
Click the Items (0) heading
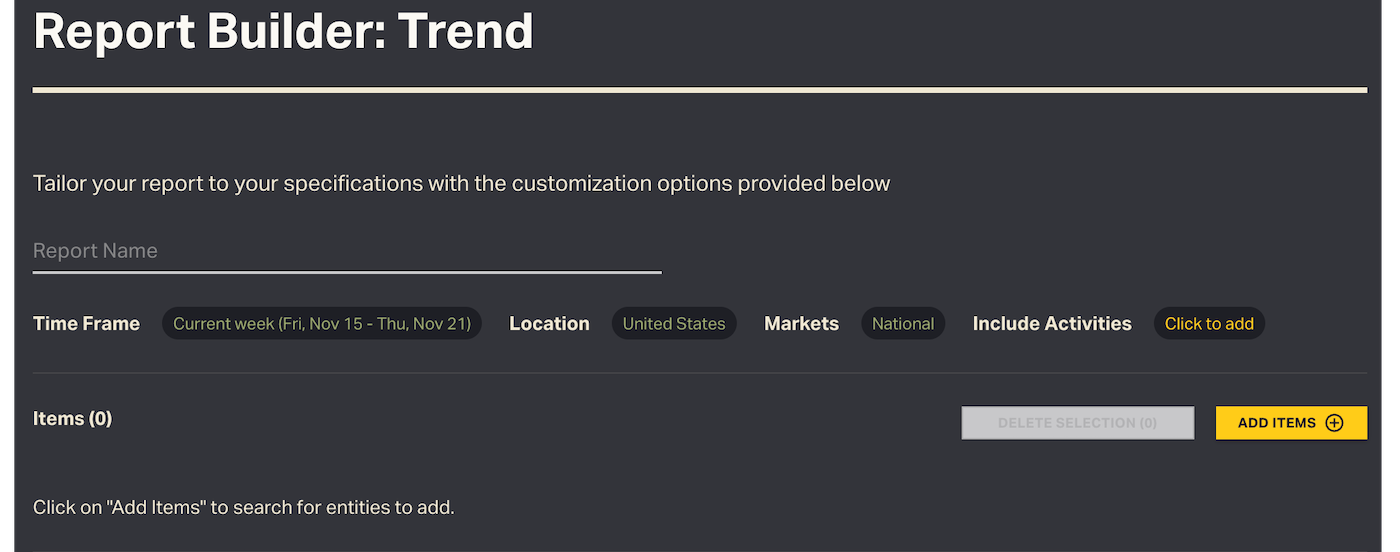pyautogui.click(x=72, y=419)
